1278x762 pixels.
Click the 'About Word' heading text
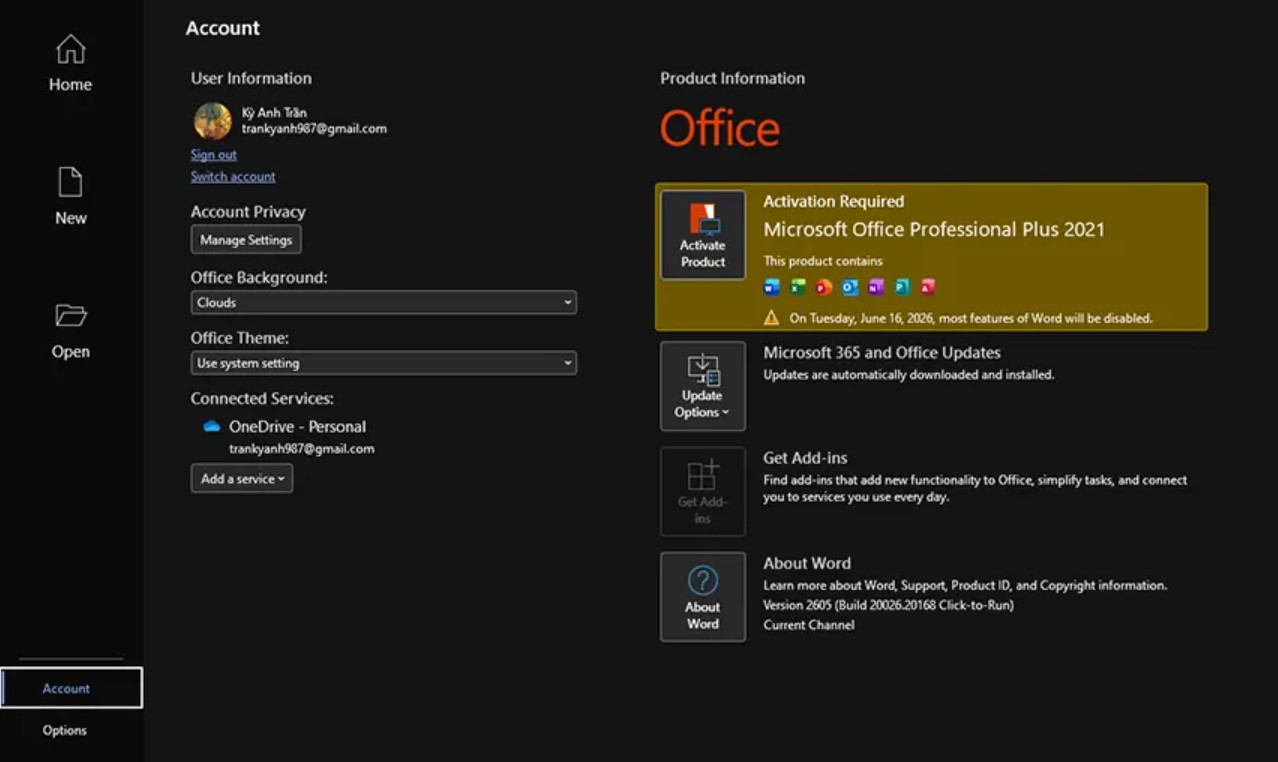(807, 563)
